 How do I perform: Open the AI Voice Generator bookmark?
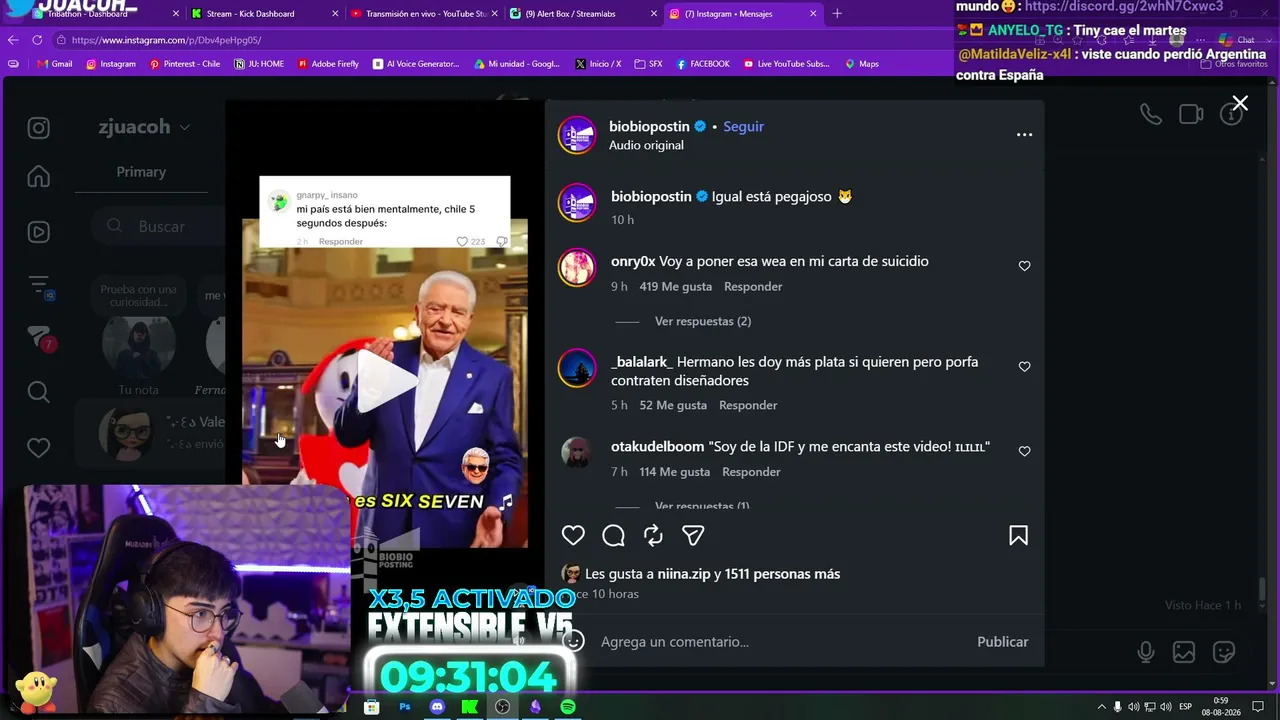(416, 64)
